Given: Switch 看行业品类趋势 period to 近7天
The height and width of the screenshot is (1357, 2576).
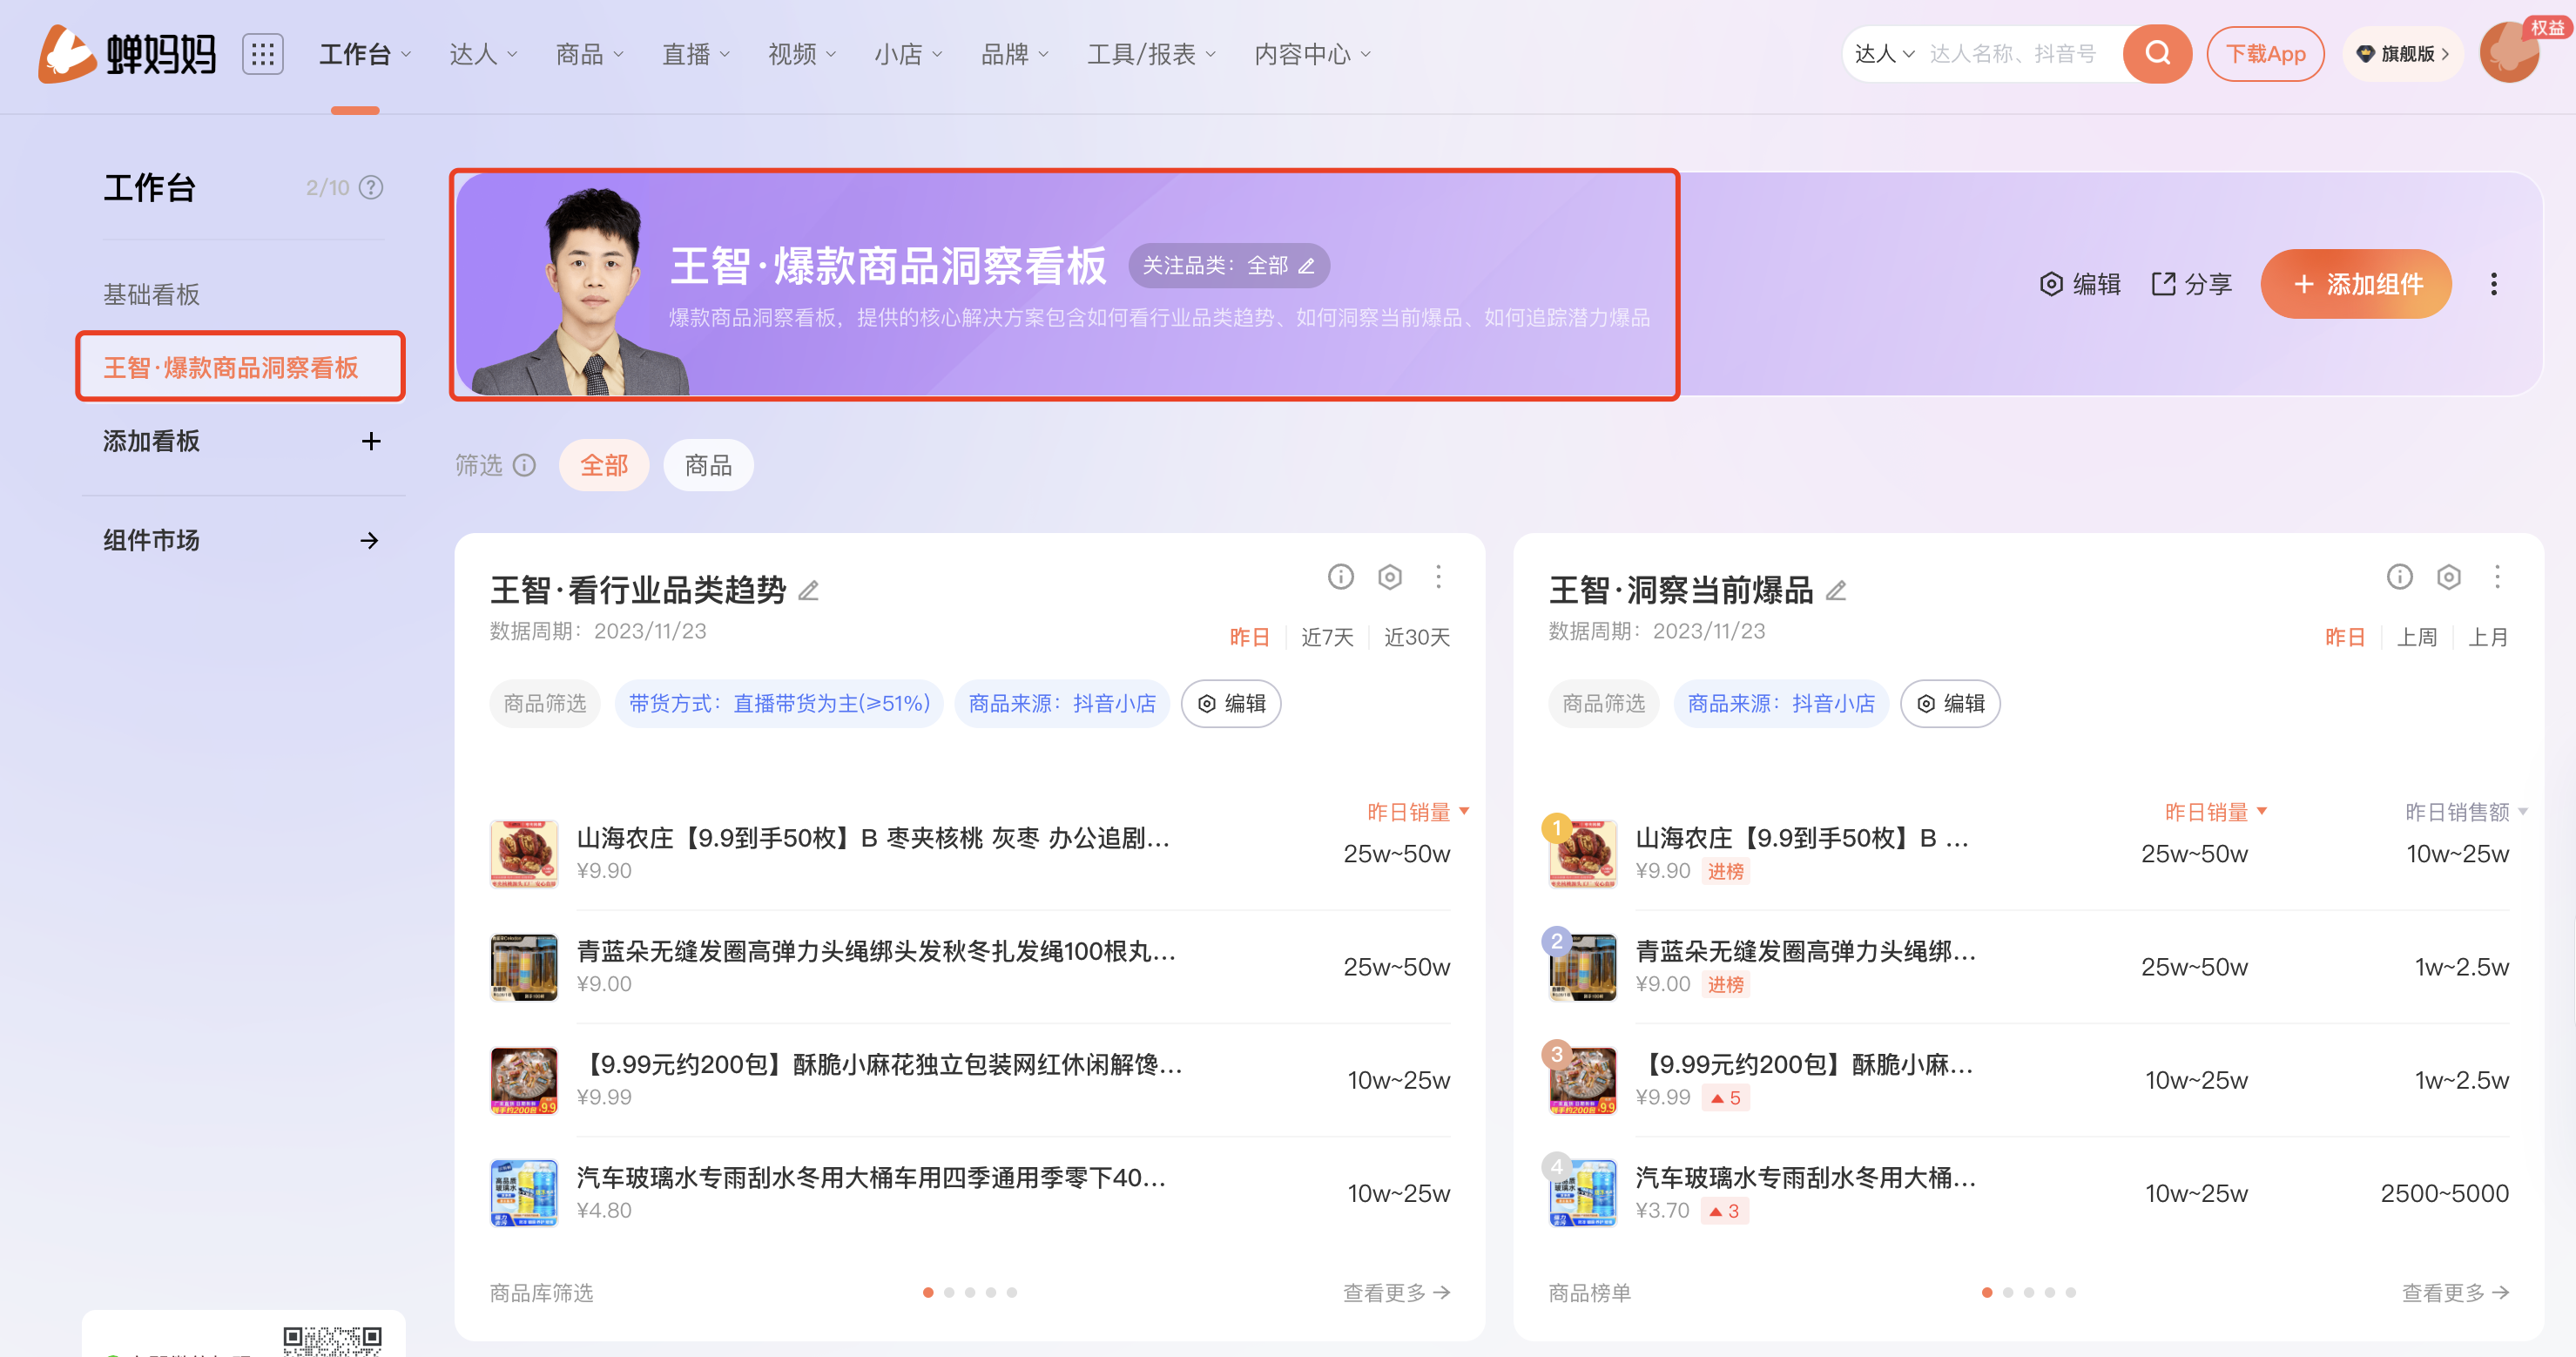Looking at the screenshot, I should 1327,637.
